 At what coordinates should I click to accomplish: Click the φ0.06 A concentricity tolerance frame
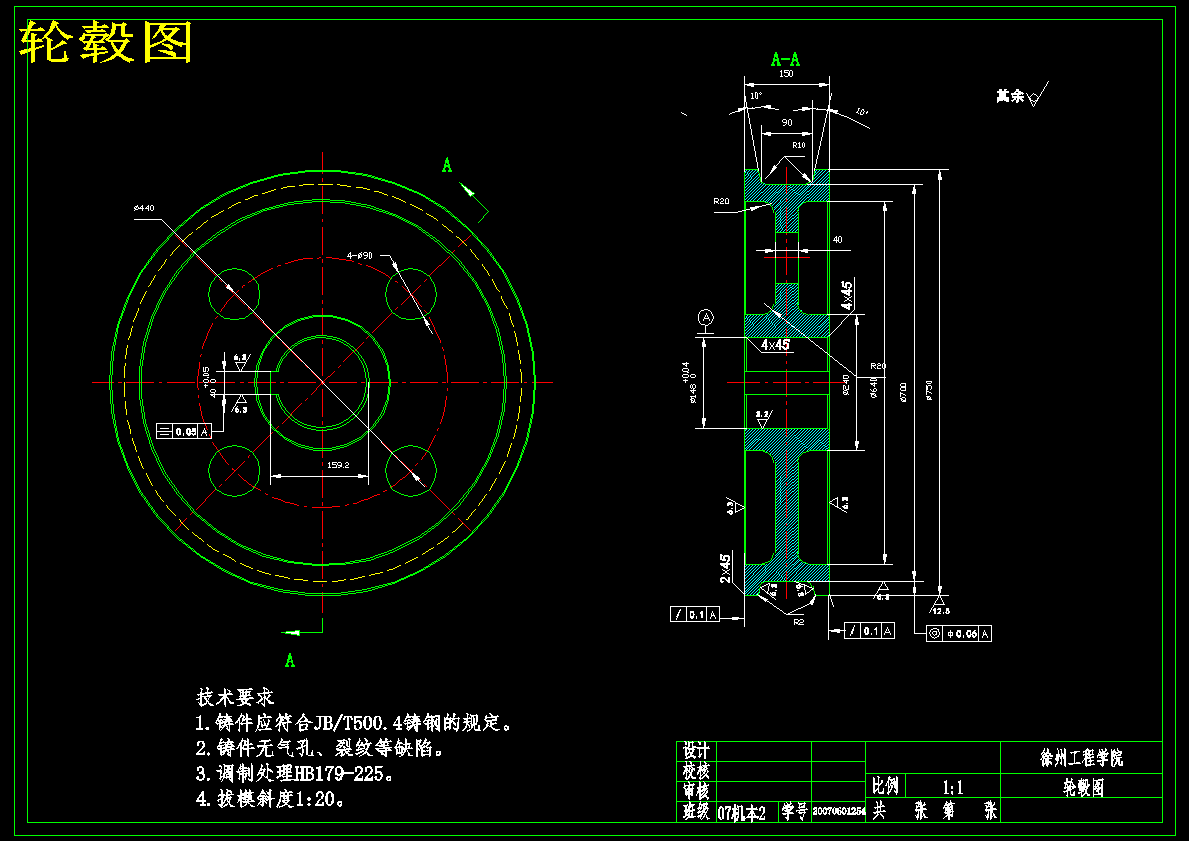click(958, 633)
